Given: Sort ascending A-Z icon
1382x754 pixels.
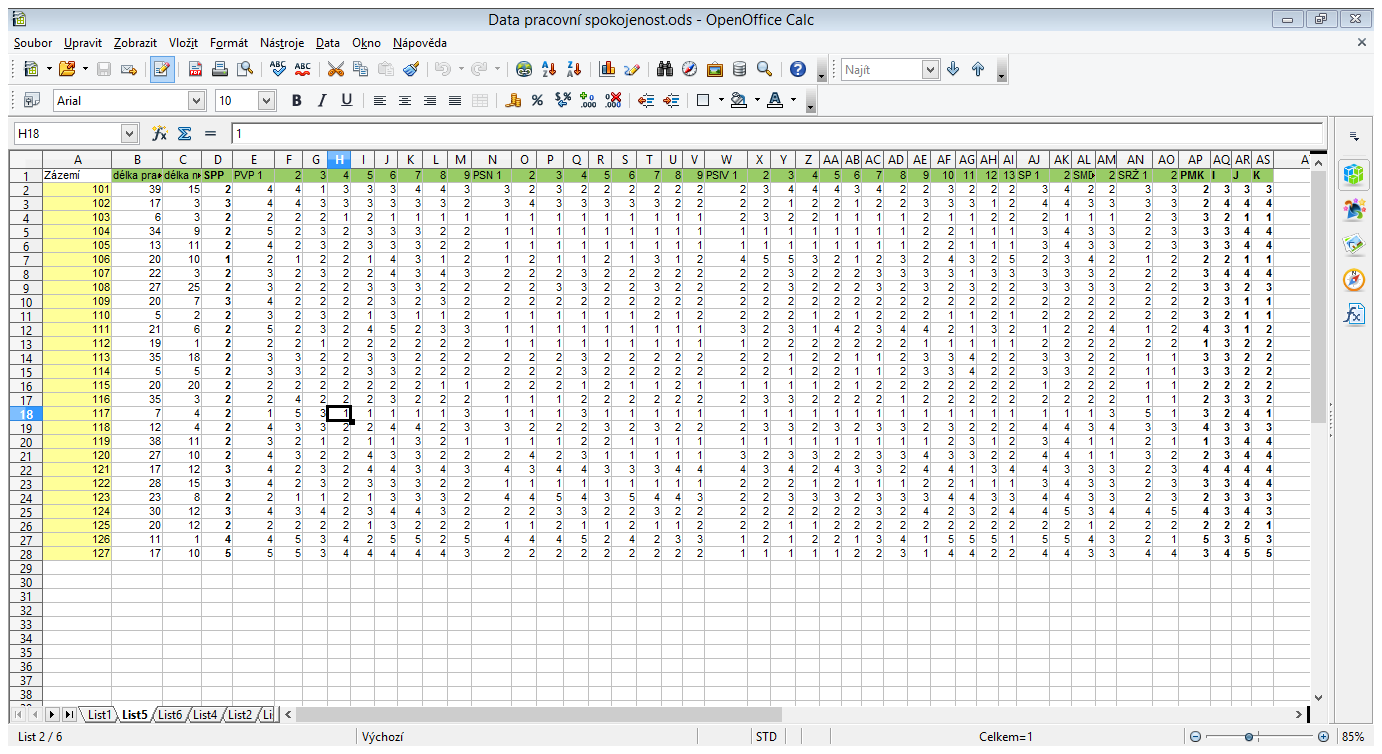Looking at the screenshot, I should point(548,69).
